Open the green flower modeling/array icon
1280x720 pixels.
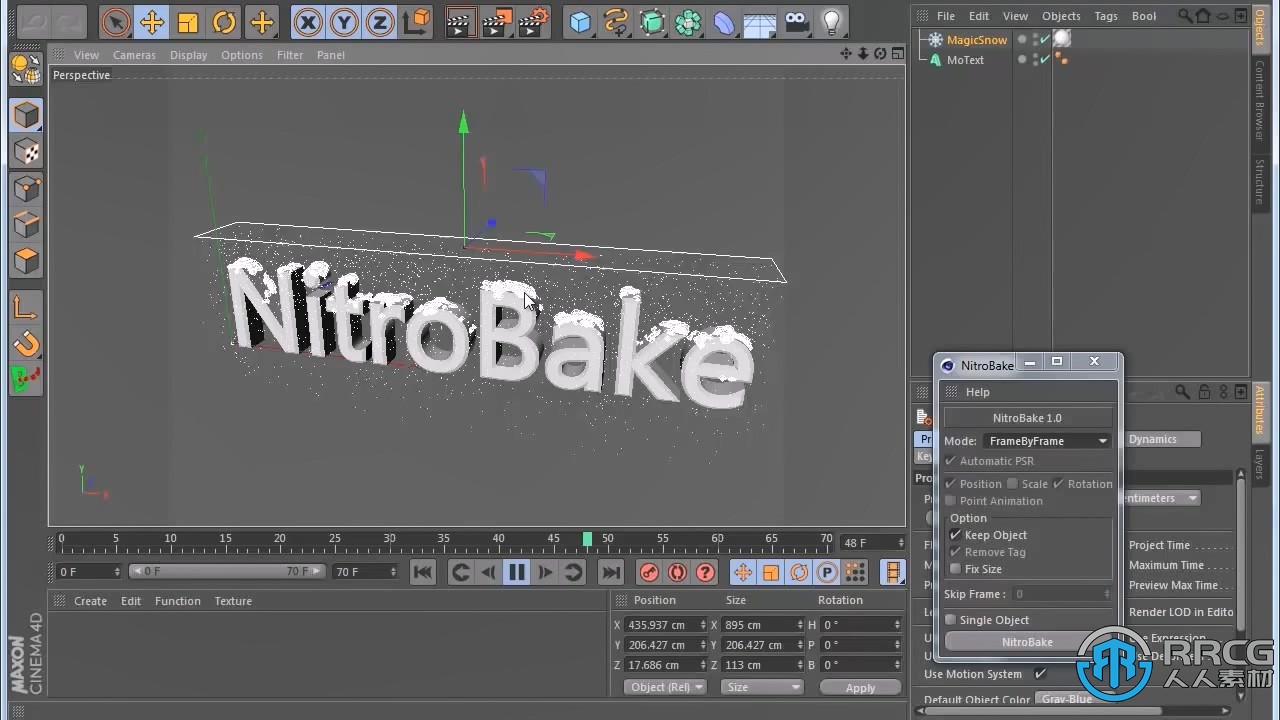click(x=688, y=21)
